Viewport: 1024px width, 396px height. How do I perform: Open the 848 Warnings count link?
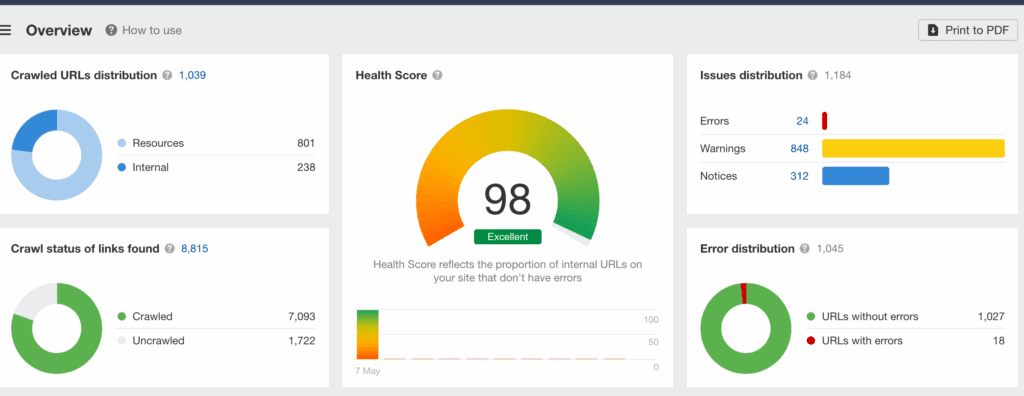click(x=799, y=148)
